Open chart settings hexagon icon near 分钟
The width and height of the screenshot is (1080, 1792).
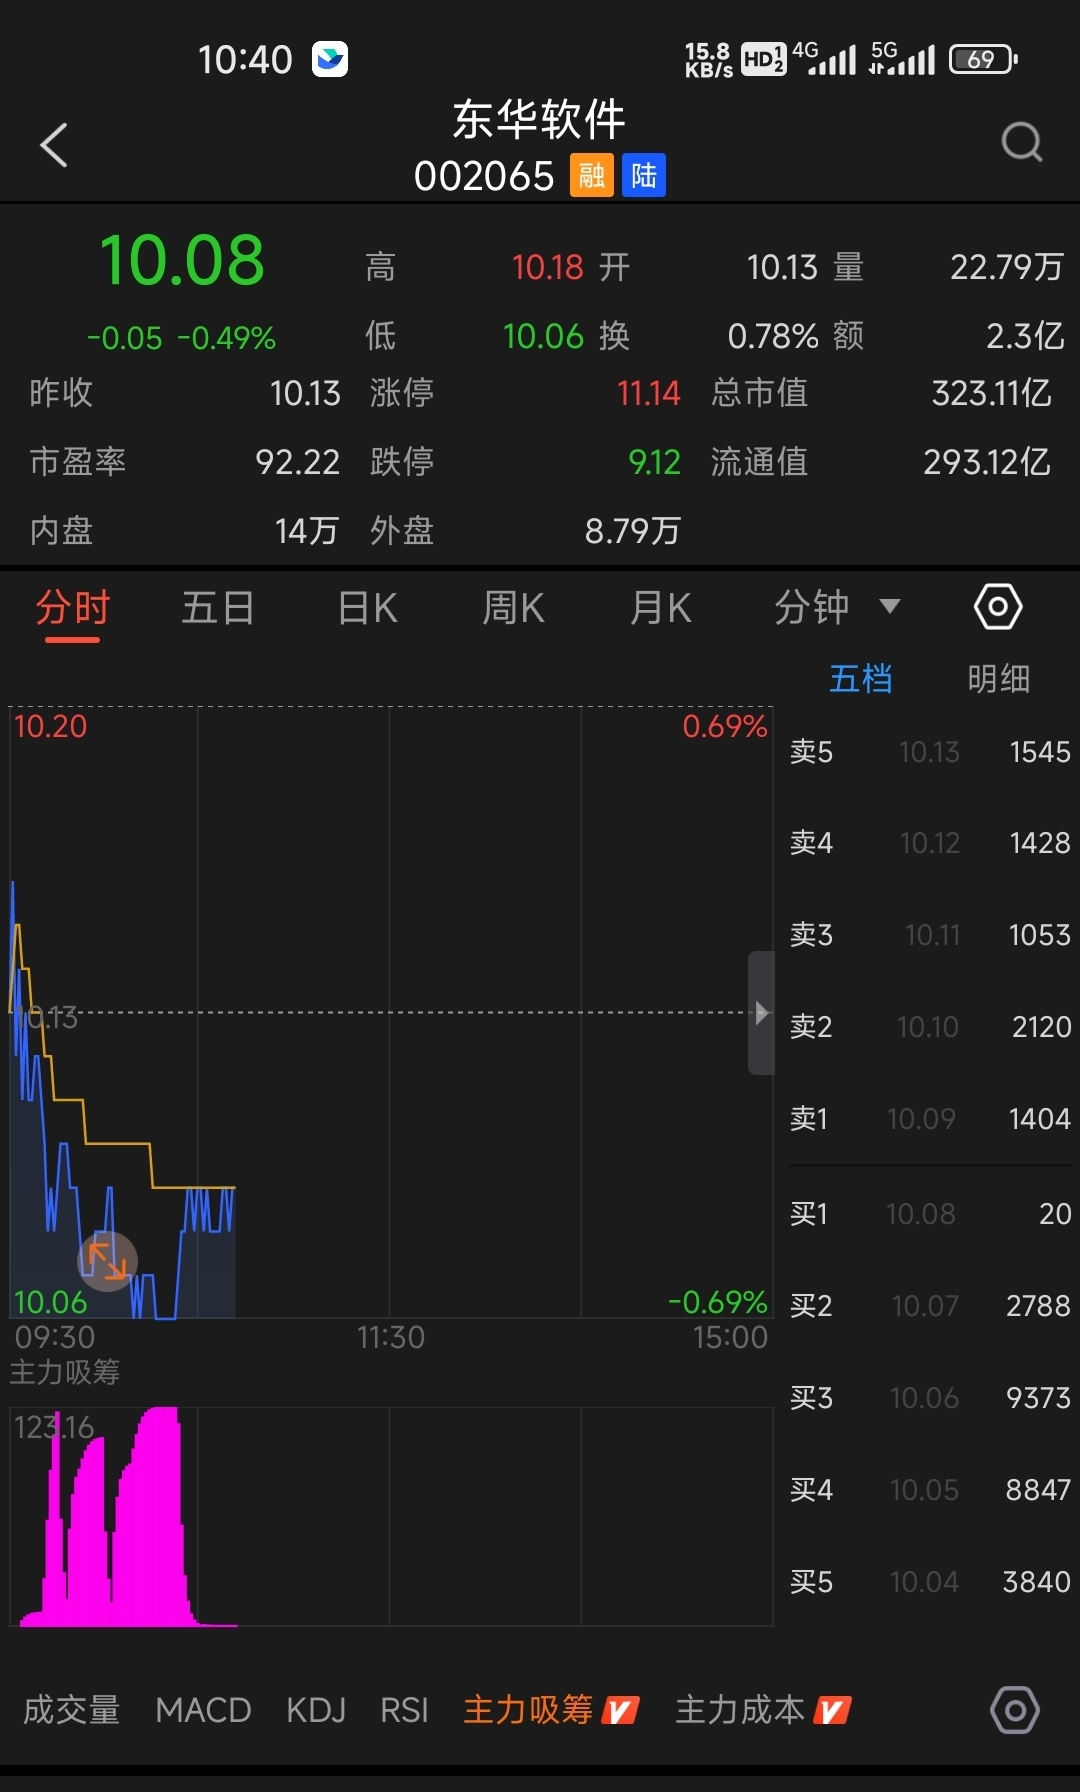(x=998, y=607)
